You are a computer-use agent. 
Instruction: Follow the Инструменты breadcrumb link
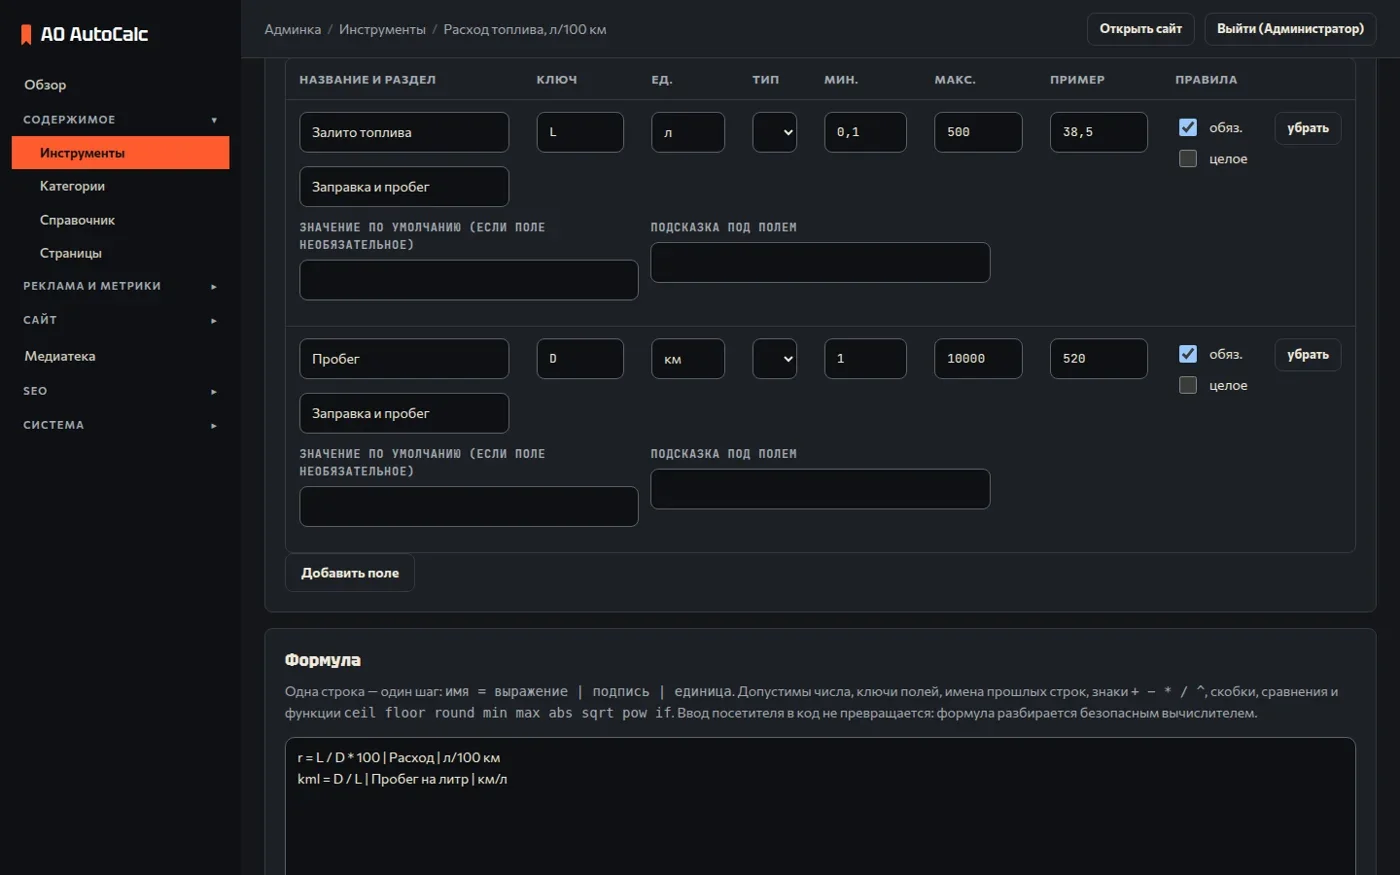pyautogui.click(x=382, y=29)
